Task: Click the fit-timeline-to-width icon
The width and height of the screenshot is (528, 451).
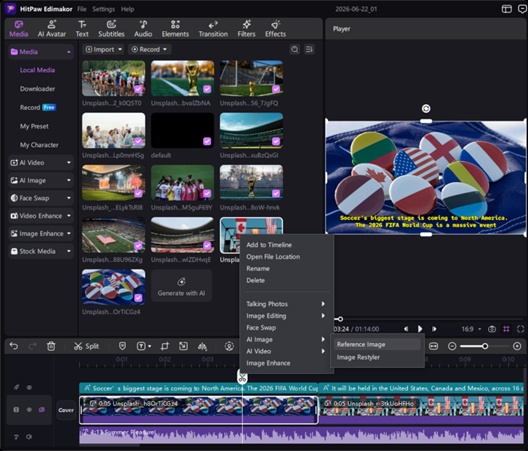Action: (x=433, y=346)
